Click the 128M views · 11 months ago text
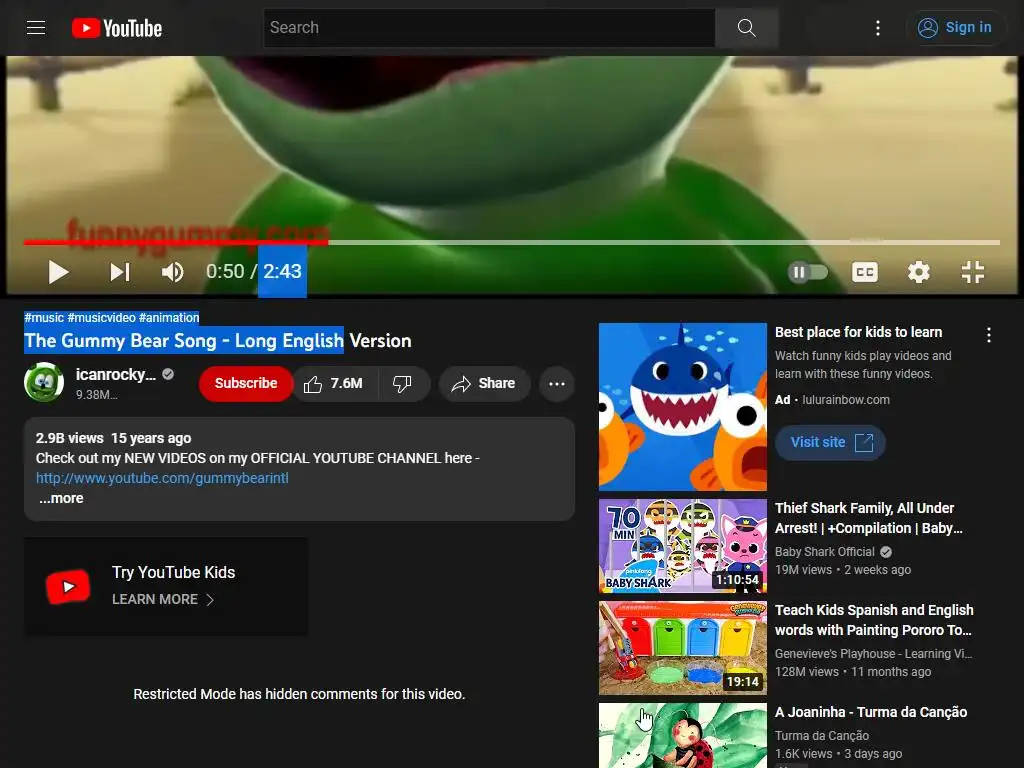 (x=853, y=671)
